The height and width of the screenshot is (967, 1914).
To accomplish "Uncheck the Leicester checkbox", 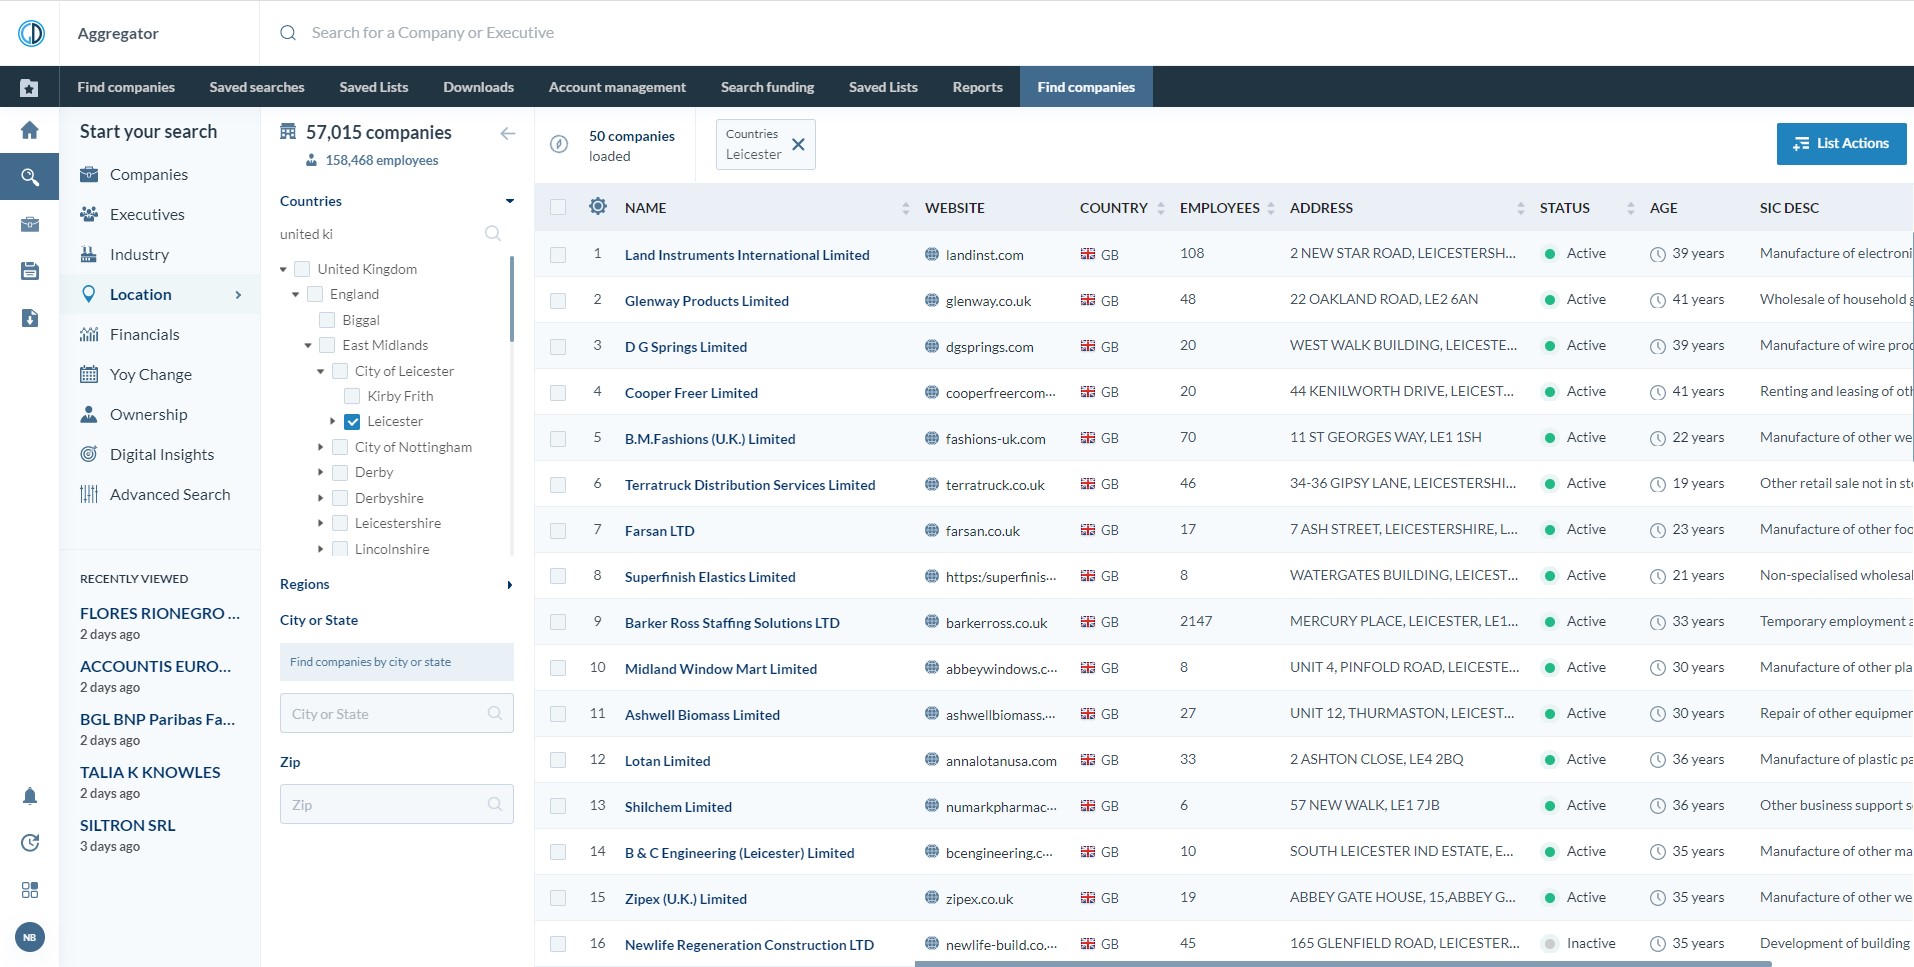I will [x=352, y=422].
